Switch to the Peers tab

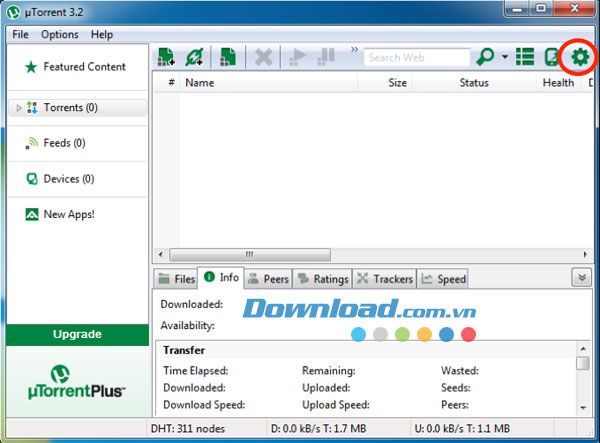tap(268, 279)
